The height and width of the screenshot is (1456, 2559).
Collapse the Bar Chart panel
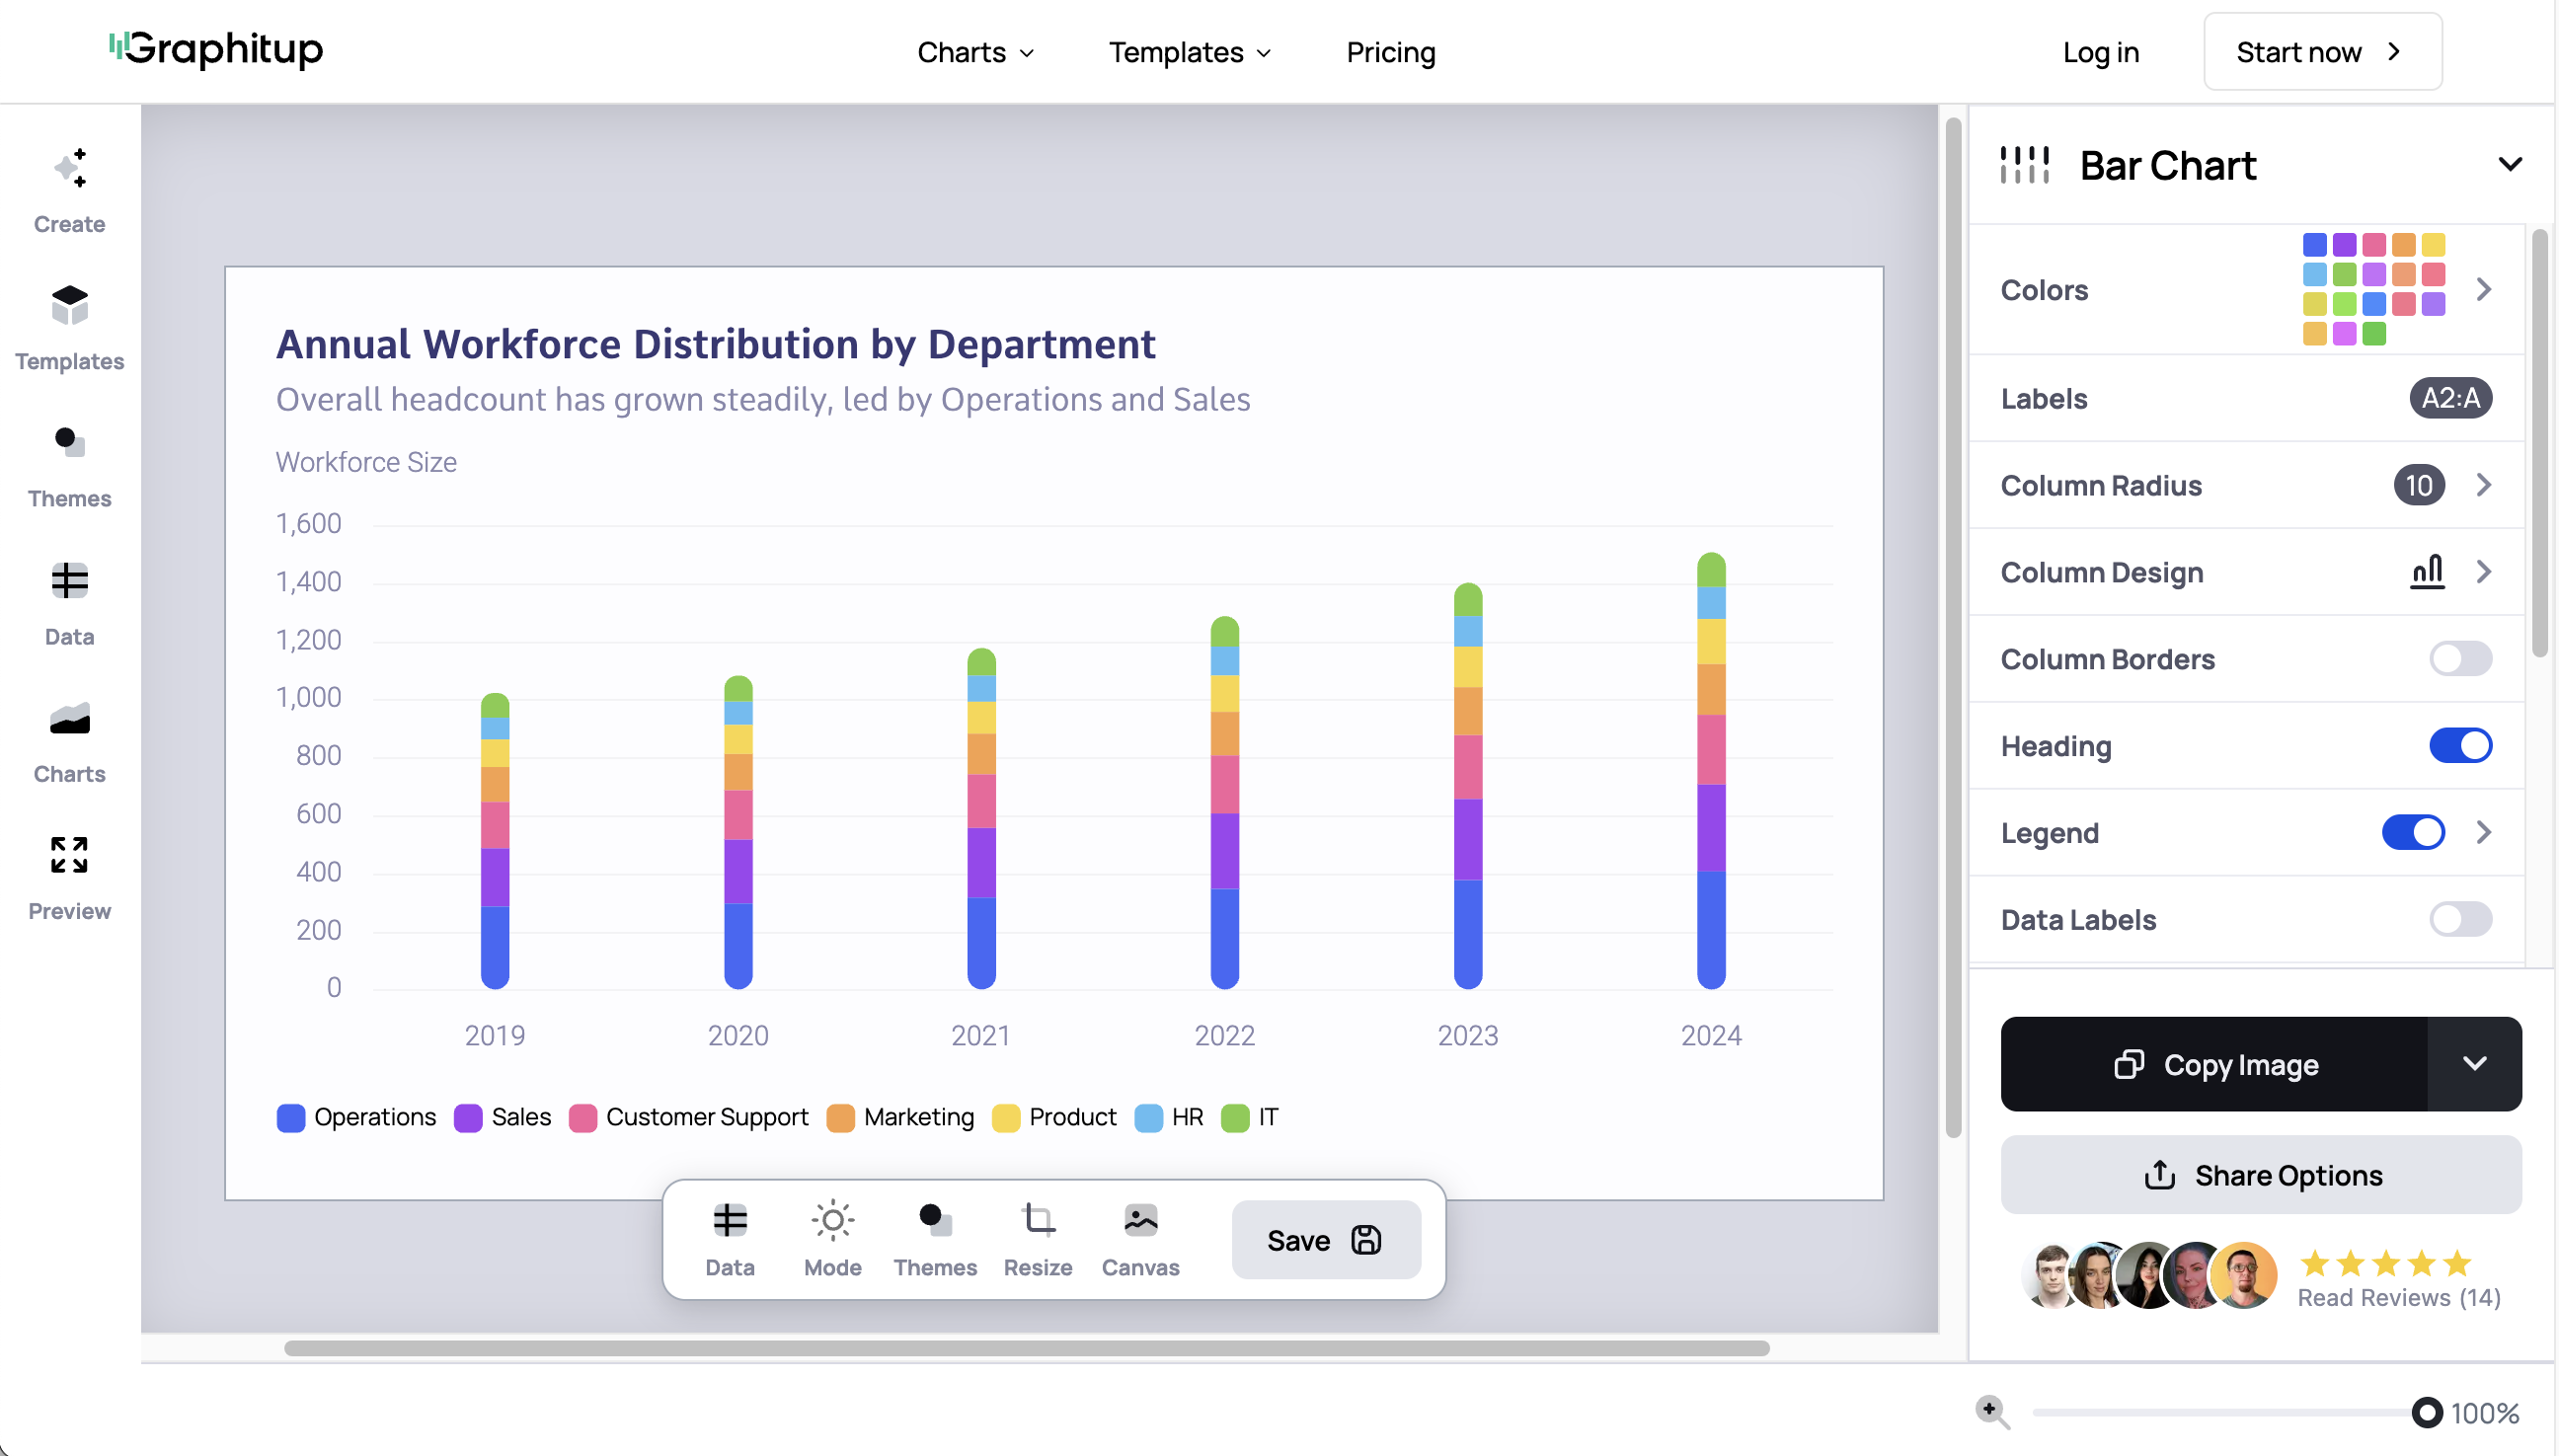coord(2512,164)
